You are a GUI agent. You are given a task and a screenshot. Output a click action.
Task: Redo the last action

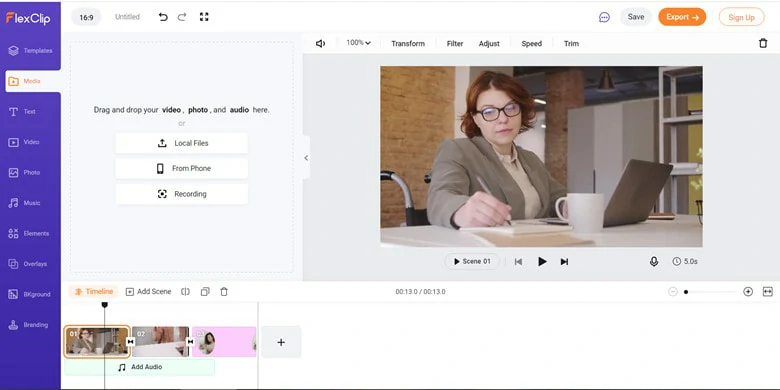[x=182, y=17]
